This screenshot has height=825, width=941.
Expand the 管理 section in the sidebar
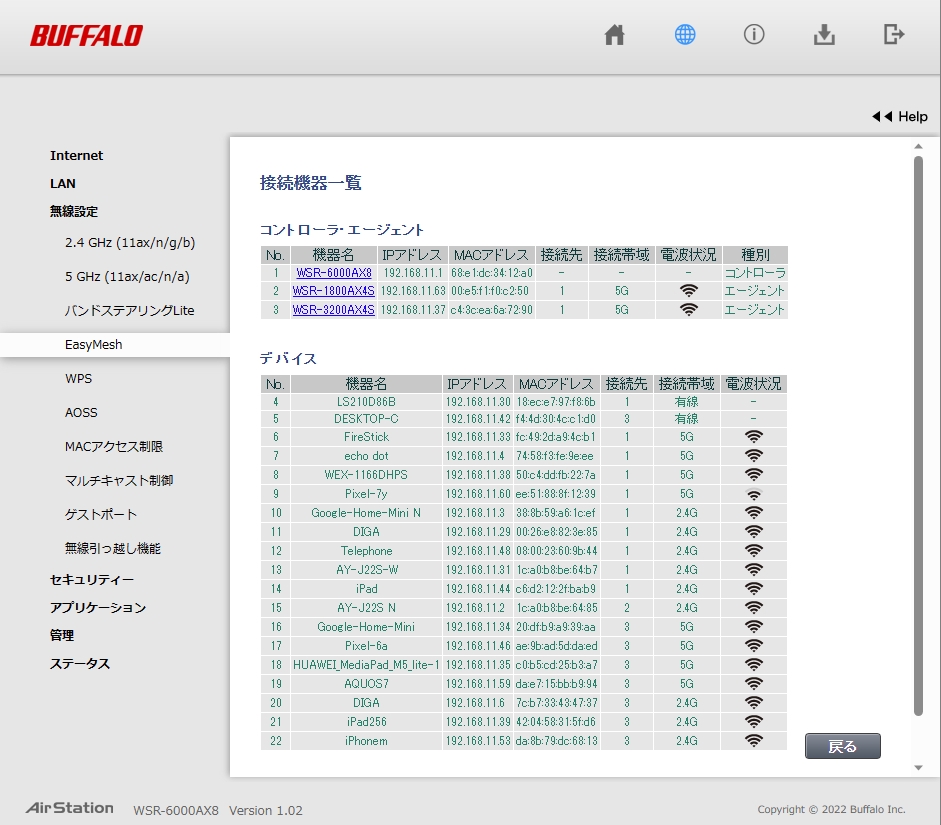61,635
